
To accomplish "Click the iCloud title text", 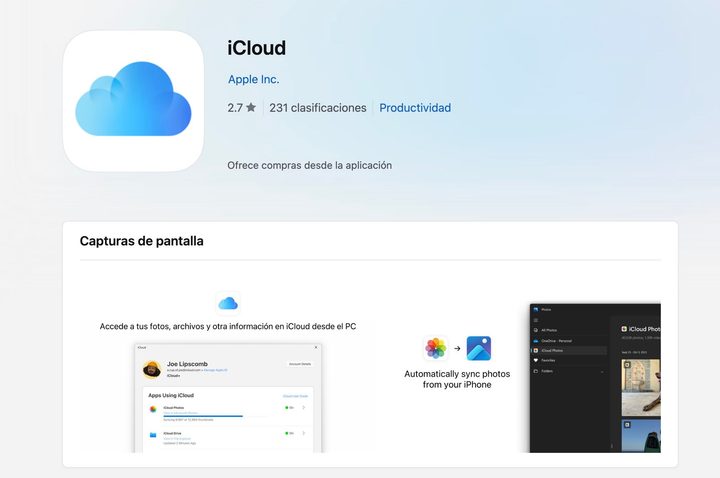I will (x=256, y=48).
